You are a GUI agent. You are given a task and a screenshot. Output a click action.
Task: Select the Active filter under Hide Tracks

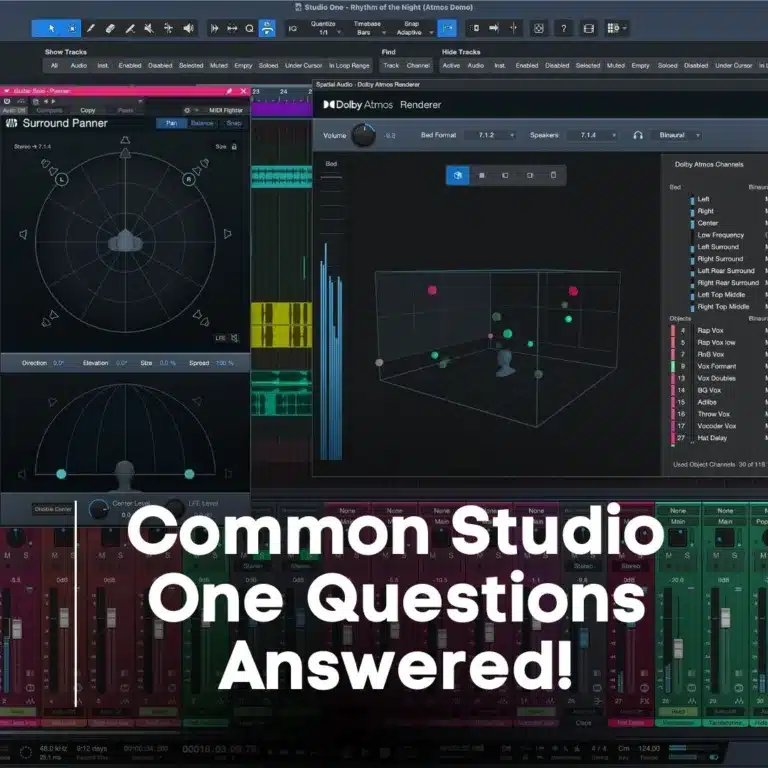pyautogui.click(x=451, y=66)
